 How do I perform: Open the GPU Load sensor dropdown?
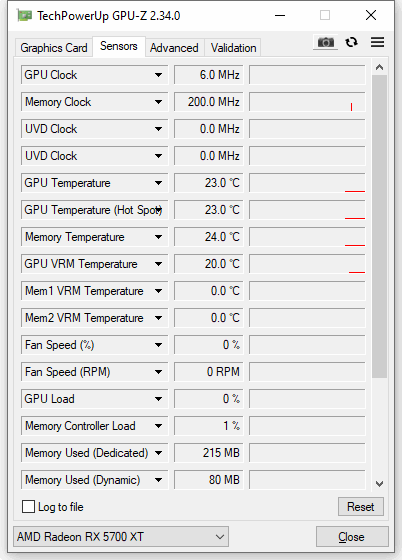[159, 399]
